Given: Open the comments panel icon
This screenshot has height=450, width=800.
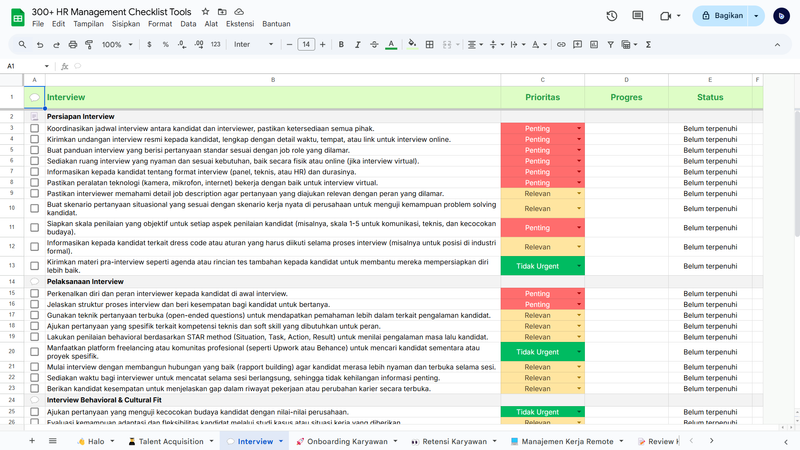Looking at the screenshot, I should (638, 16).
